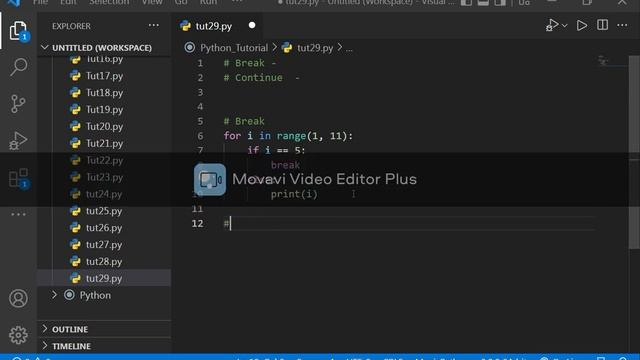Expand the Python folder

95,295
